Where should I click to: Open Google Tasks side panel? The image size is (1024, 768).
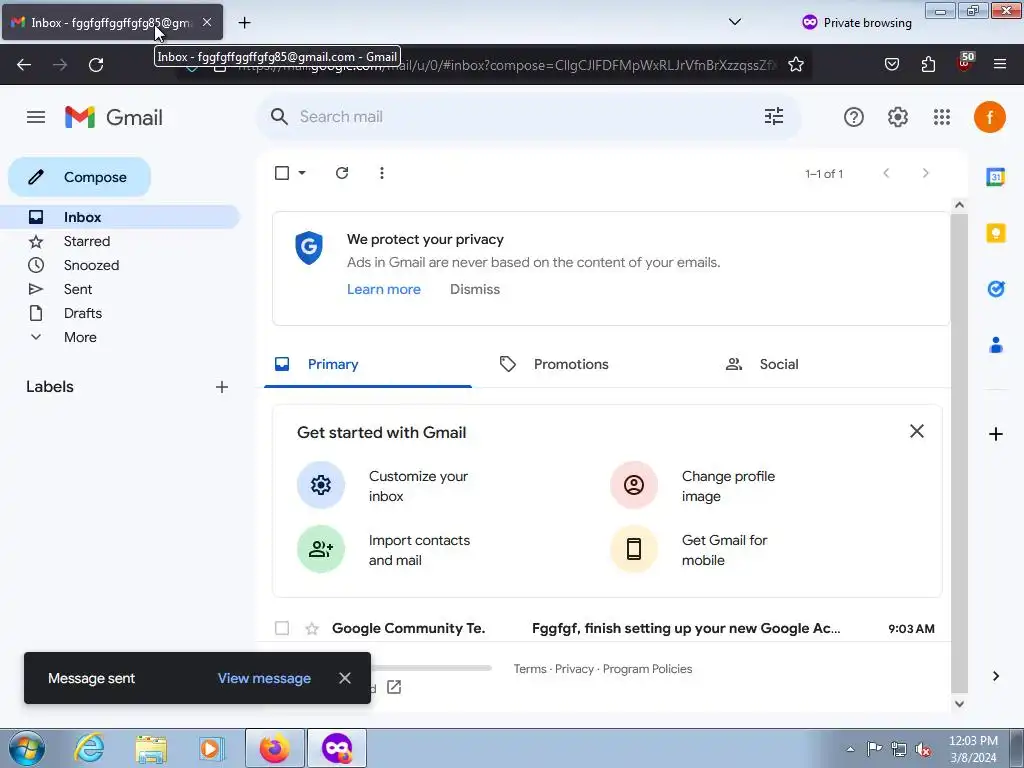click(x=995, y=289)
